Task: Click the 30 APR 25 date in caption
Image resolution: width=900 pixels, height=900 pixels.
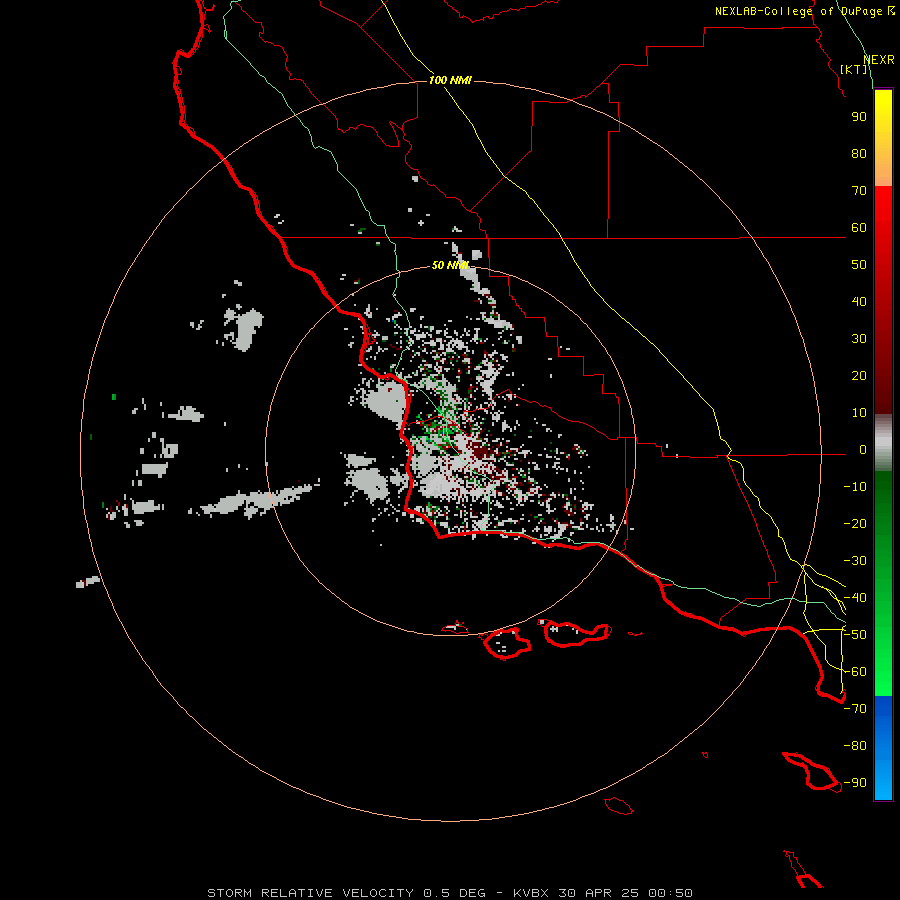Action: click(x=599, y=893)
